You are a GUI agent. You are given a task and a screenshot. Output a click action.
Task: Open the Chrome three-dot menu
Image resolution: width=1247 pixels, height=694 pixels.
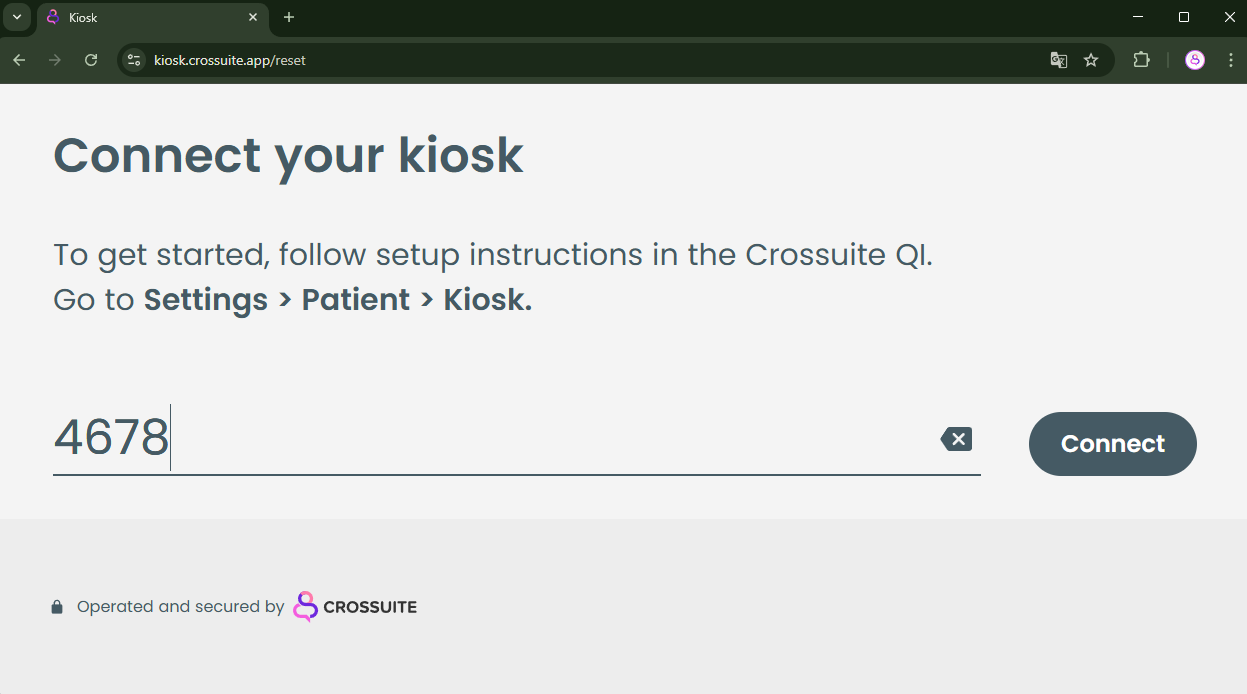1230,60
